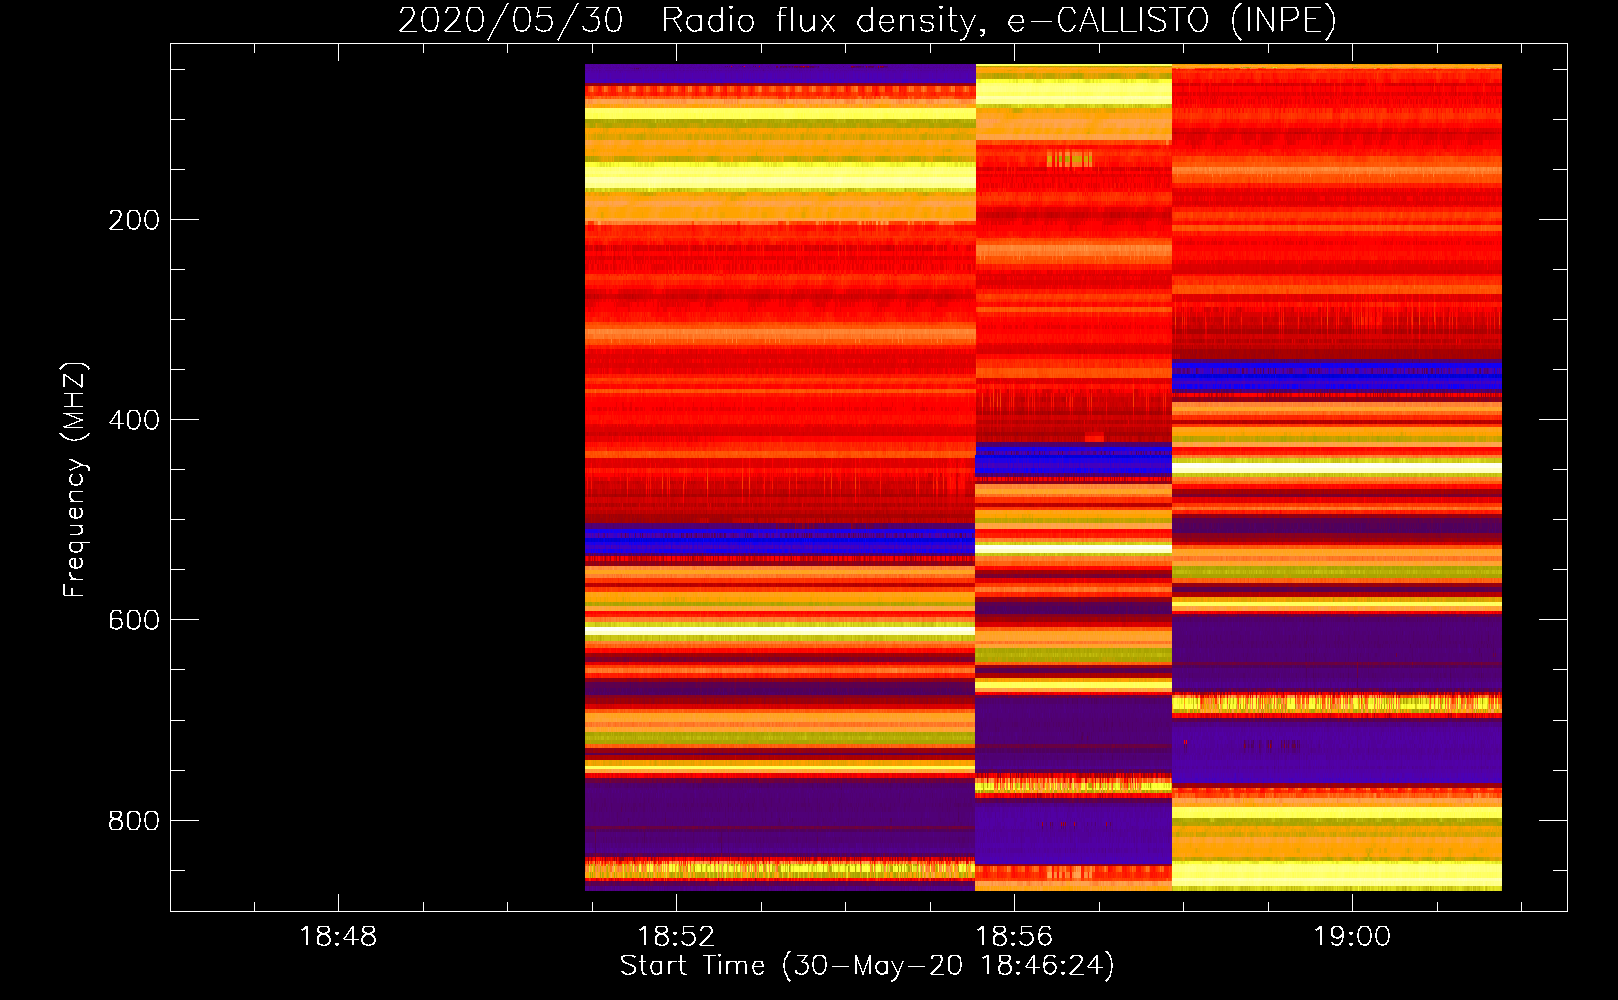The height and width of the screenshot is (1000, 1618).
Task: Click the '18:48' time tick label
Action: click(x=338, y=937)
